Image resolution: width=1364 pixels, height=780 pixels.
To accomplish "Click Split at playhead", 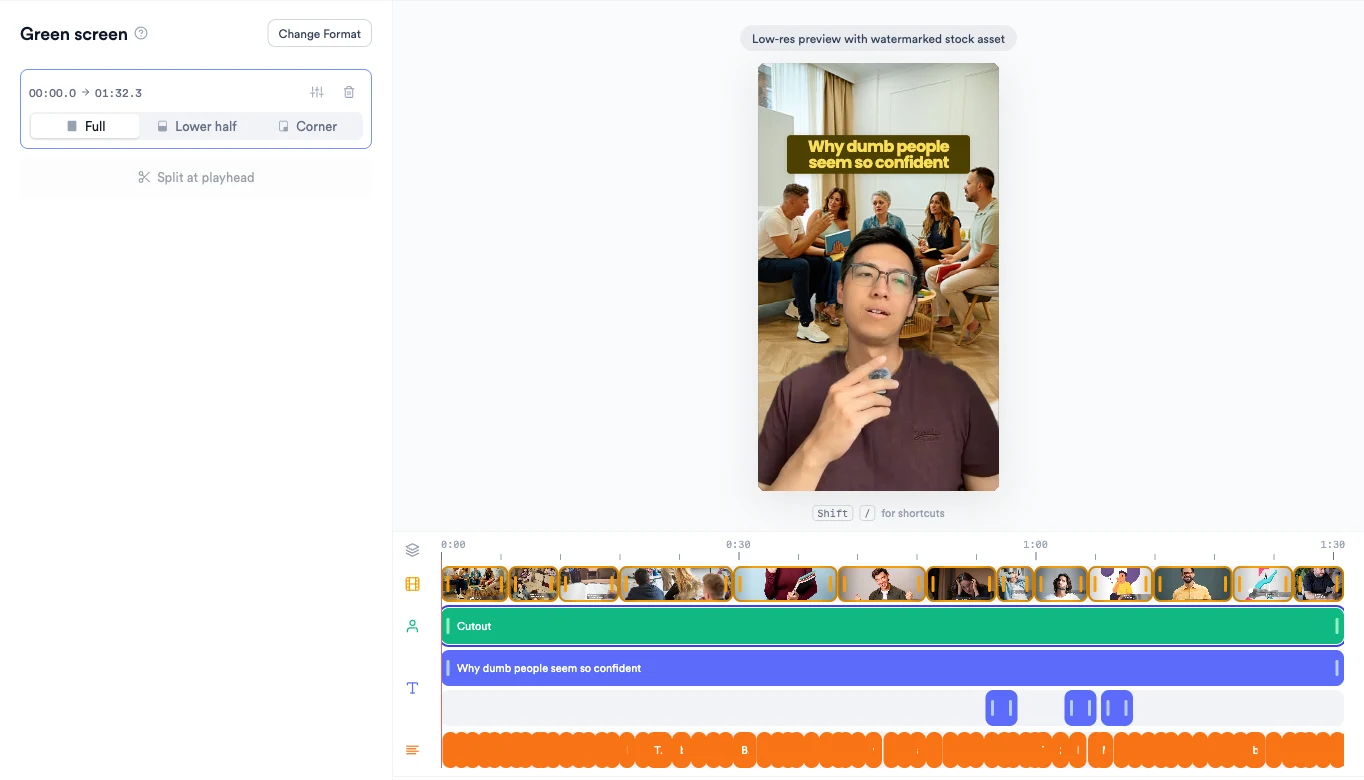I will pos(196,177).
